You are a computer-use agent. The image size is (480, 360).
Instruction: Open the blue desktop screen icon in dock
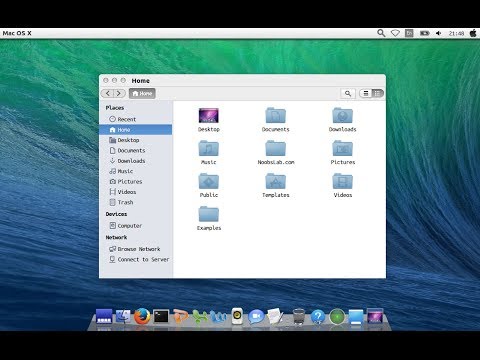point(356,317)
